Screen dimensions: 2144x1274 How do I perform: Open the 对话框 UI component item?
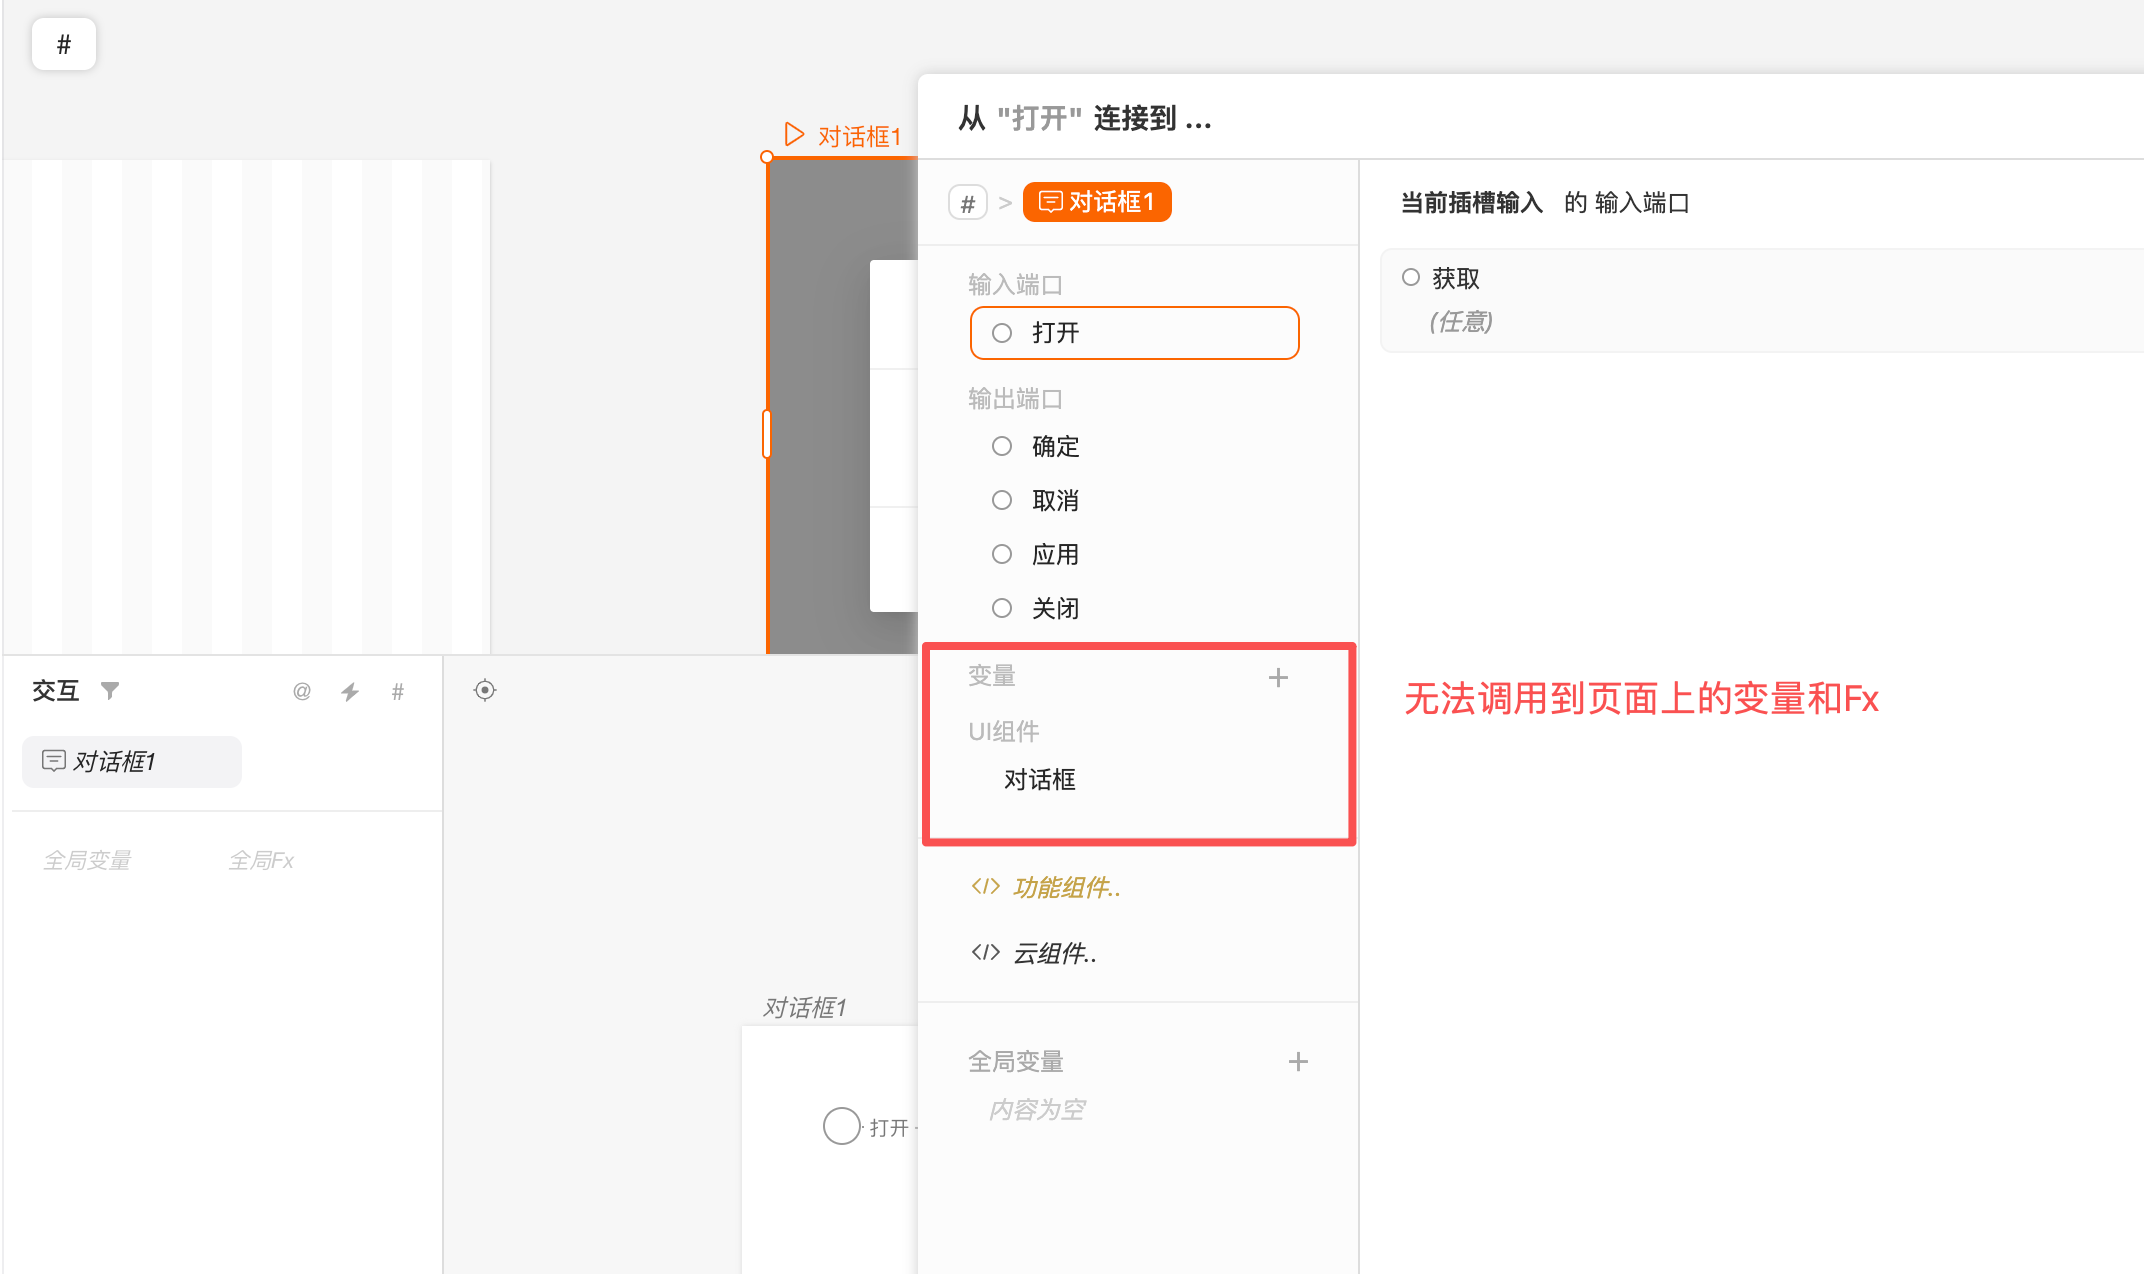pos(1040,780)
